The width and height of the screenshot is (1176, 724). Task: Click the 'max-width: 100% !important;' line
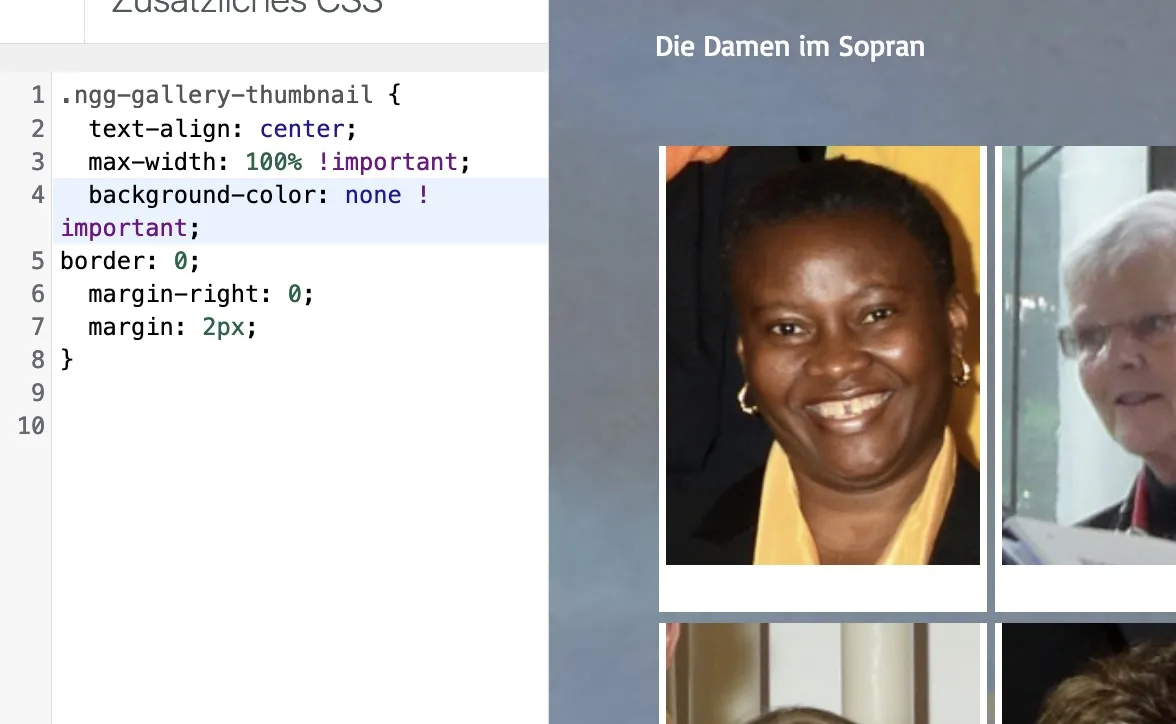click(279, 162)
